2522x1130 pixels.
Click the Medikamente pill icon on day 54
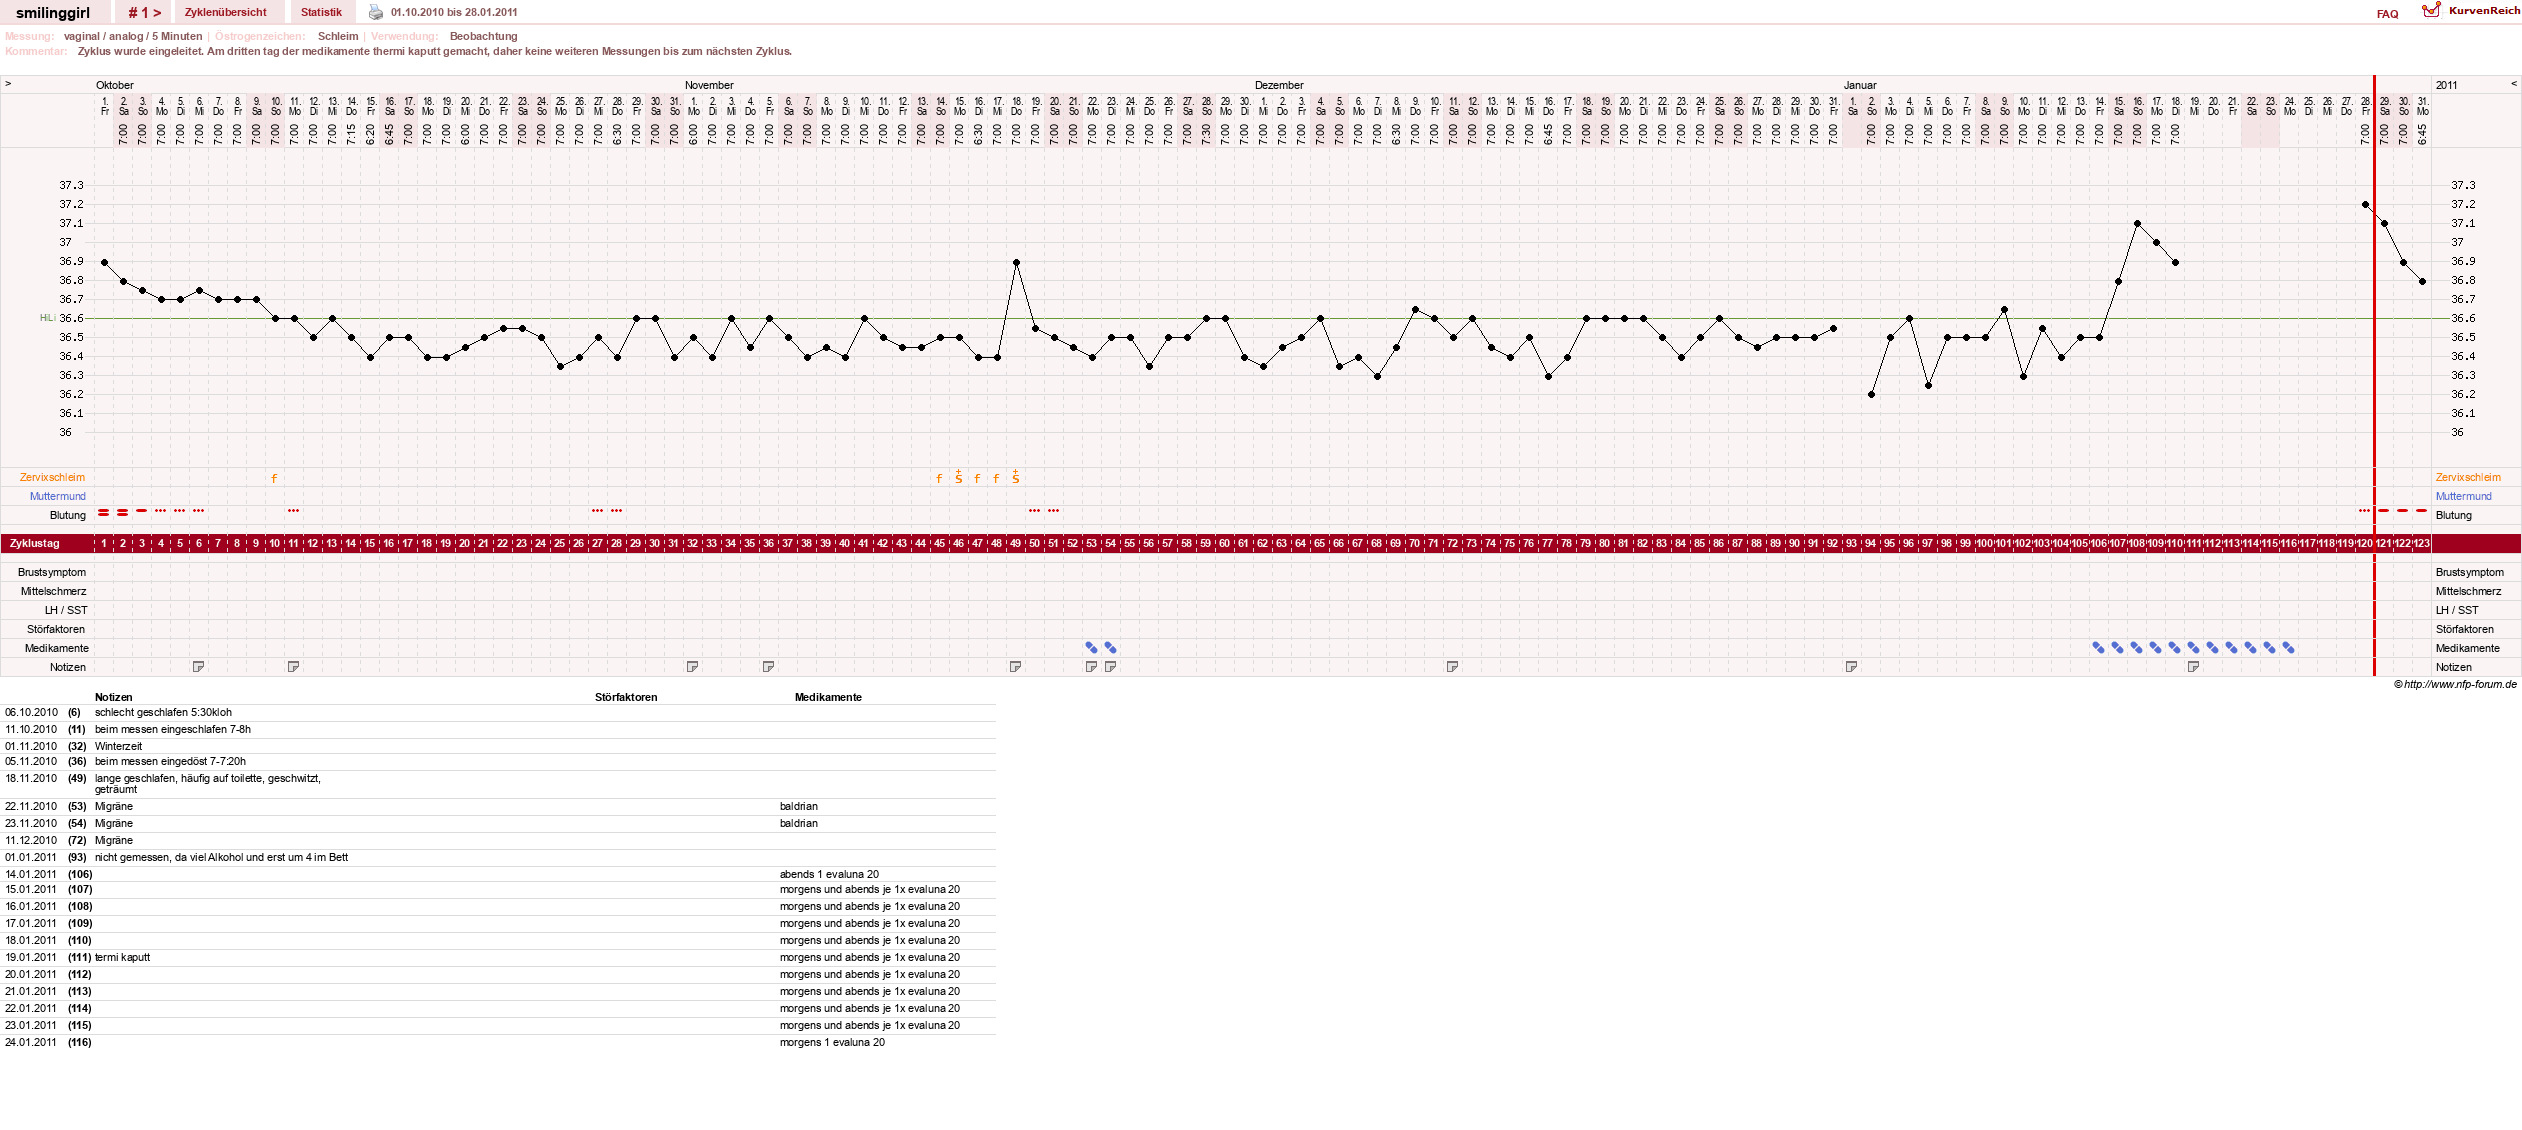pyautogui.click(x=1110, y=648)
